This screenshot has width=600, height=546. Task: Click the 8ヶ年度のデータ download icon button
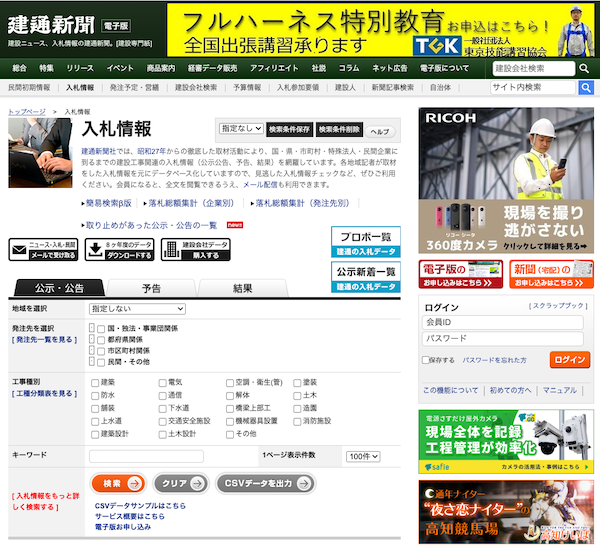coord(119,249)
